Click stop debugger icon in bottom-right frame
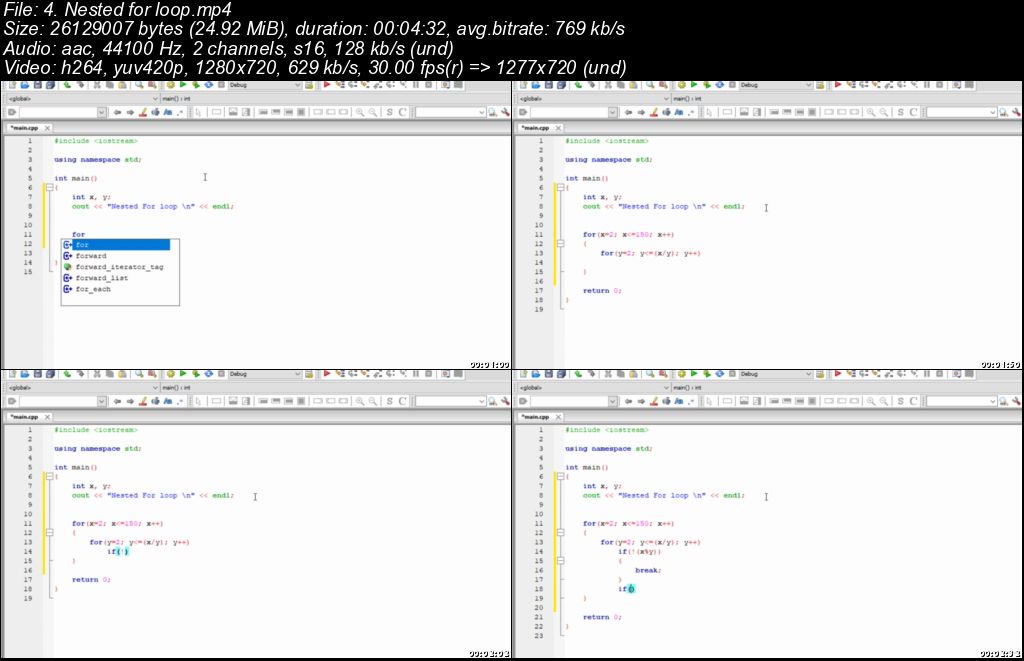Screen dimensions: 1024x661 tap(940, 374)
